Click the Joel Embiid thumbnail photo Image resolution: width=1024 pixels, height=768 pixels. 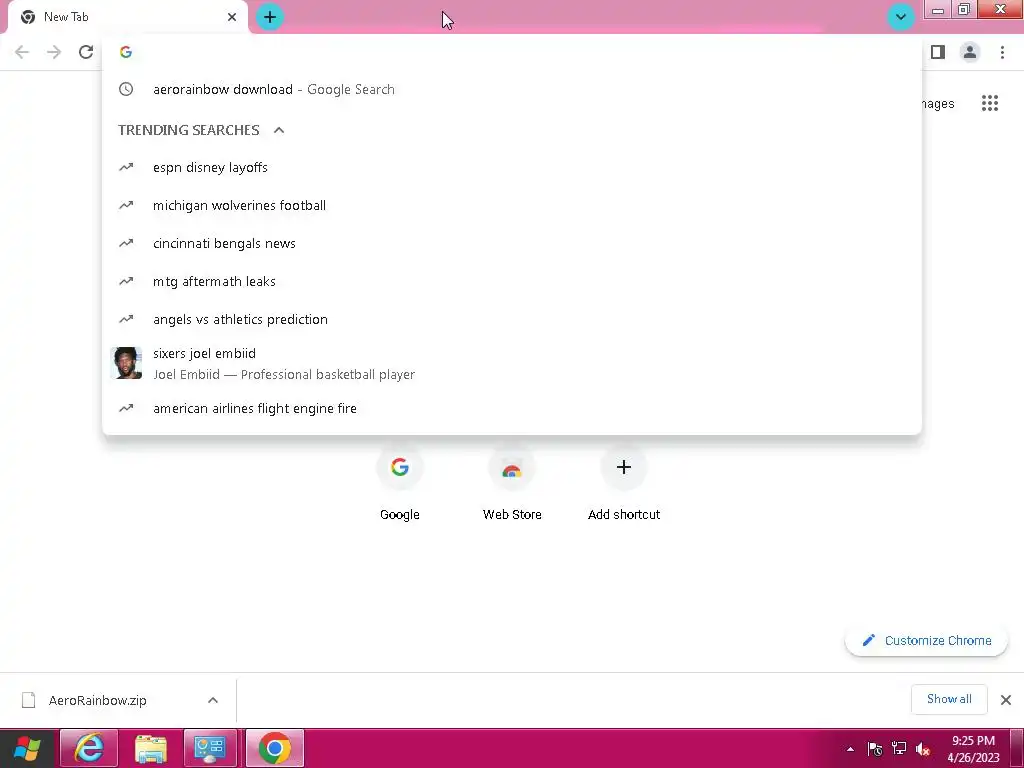click(x=127, y=363)
